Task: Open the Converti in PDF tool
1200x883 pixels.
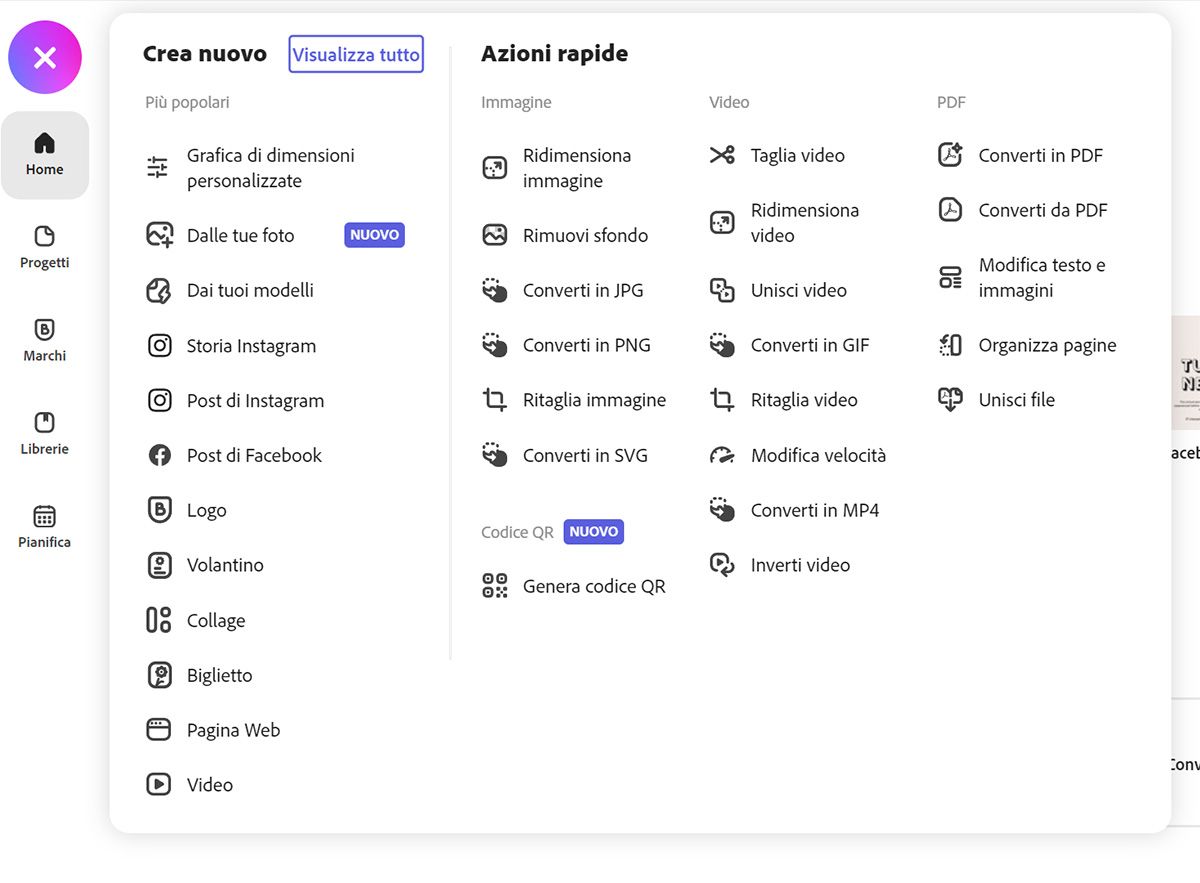Action: tap(1041, 155)
